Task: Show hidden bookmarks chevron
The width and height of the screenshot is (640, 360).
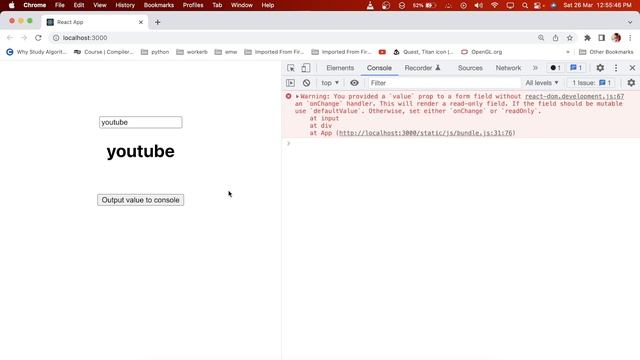Action: tap(568, 52)
